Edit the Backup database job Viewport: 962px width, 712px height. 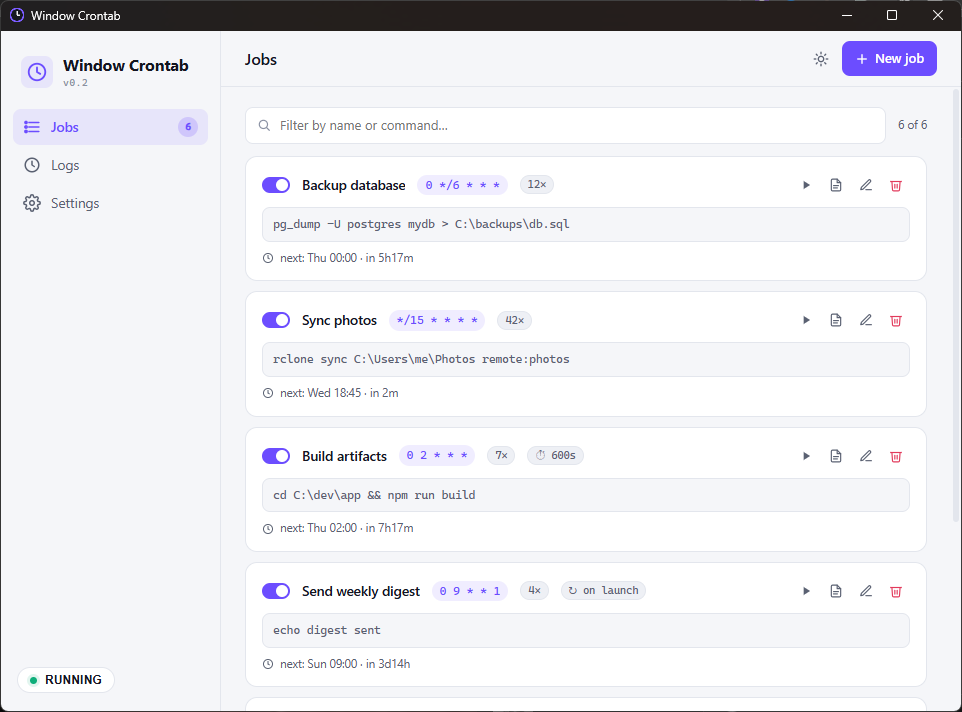[866, 185]
